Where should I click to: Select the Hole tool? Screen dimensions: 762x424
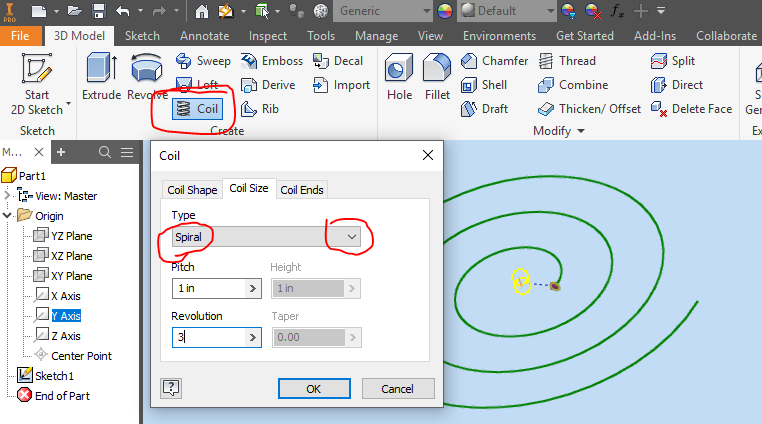coord(399,77)
